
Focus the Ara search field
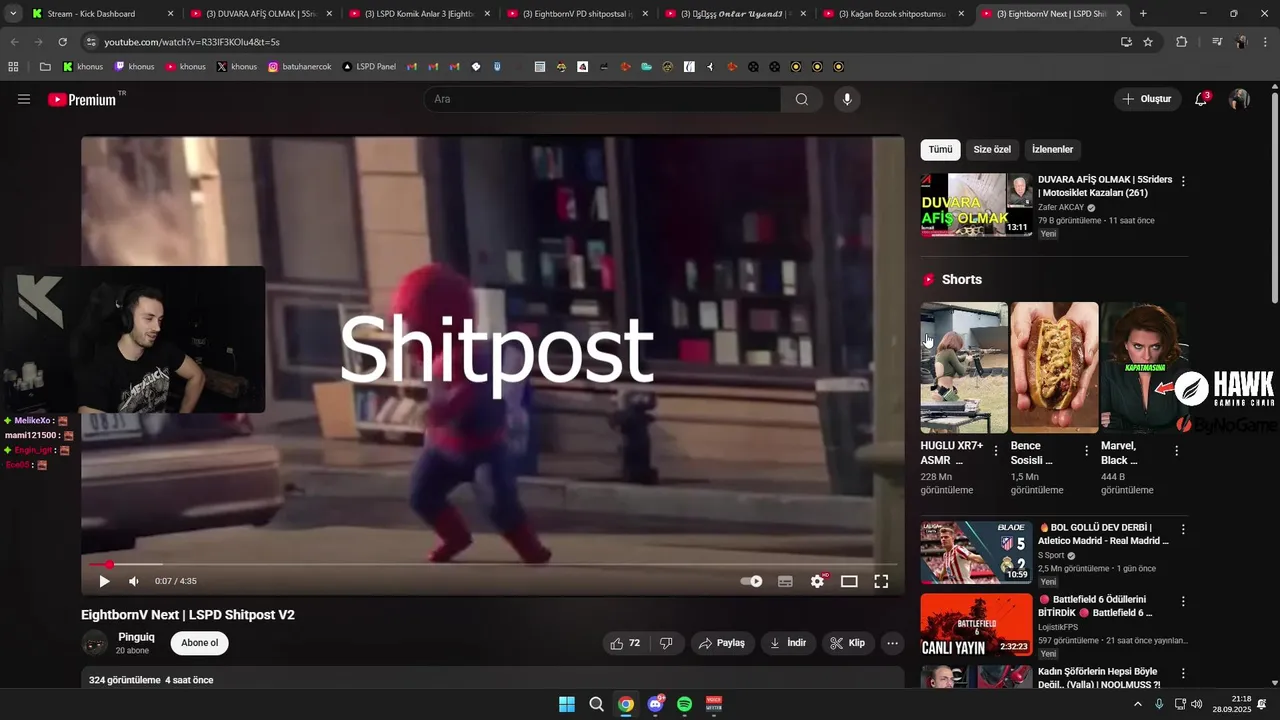pyautogui.click(x=602, y=99)
